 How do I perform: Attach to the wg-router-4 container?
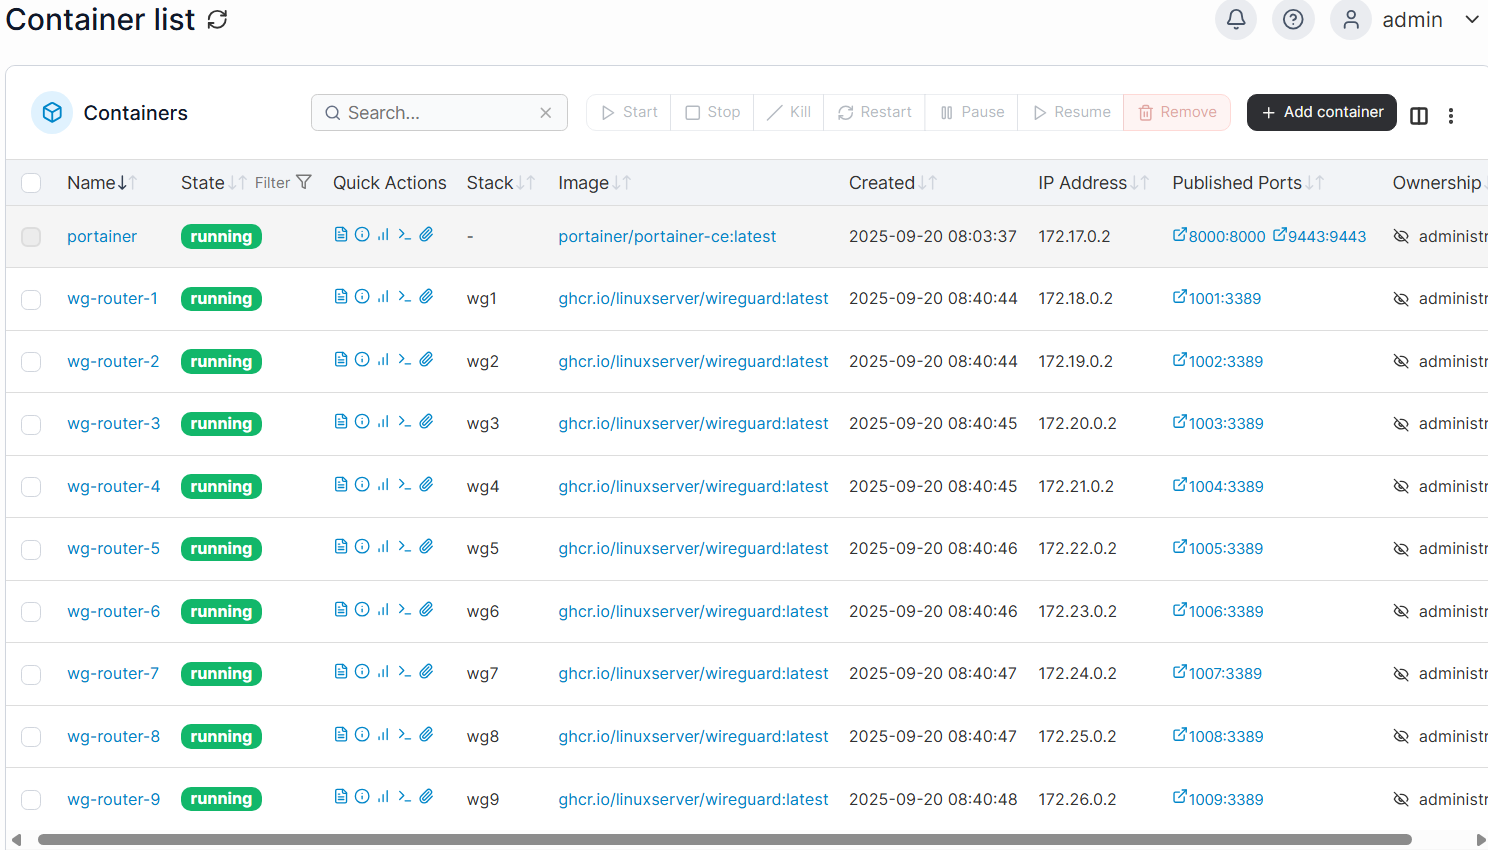tap(426, 484)
